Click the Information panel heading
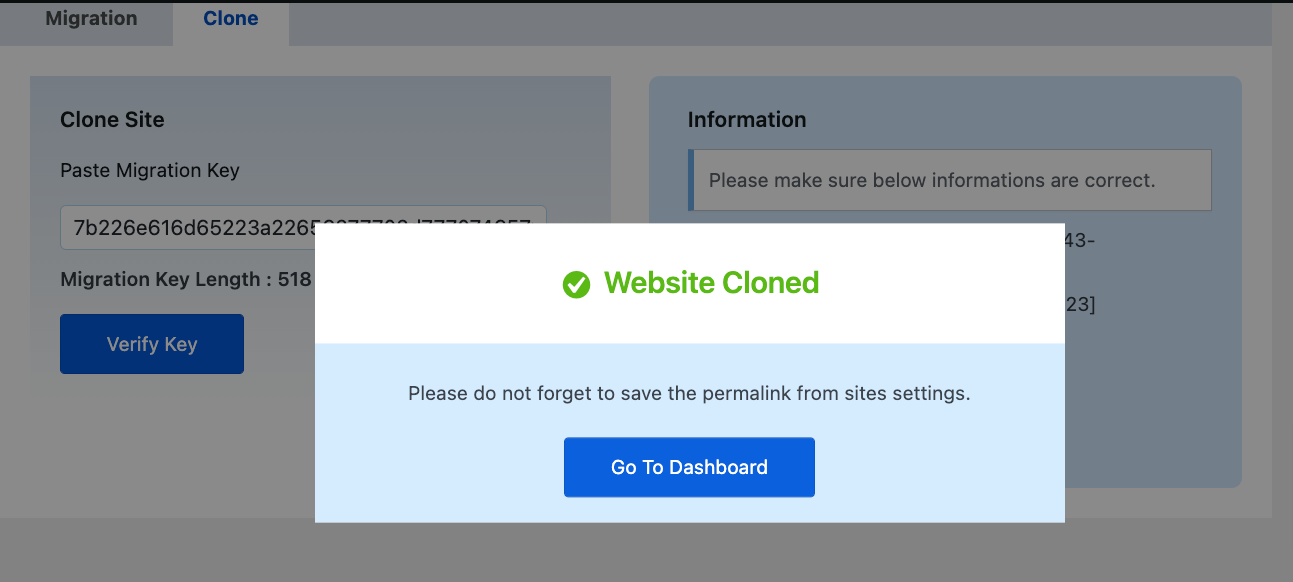 point(747,119)
